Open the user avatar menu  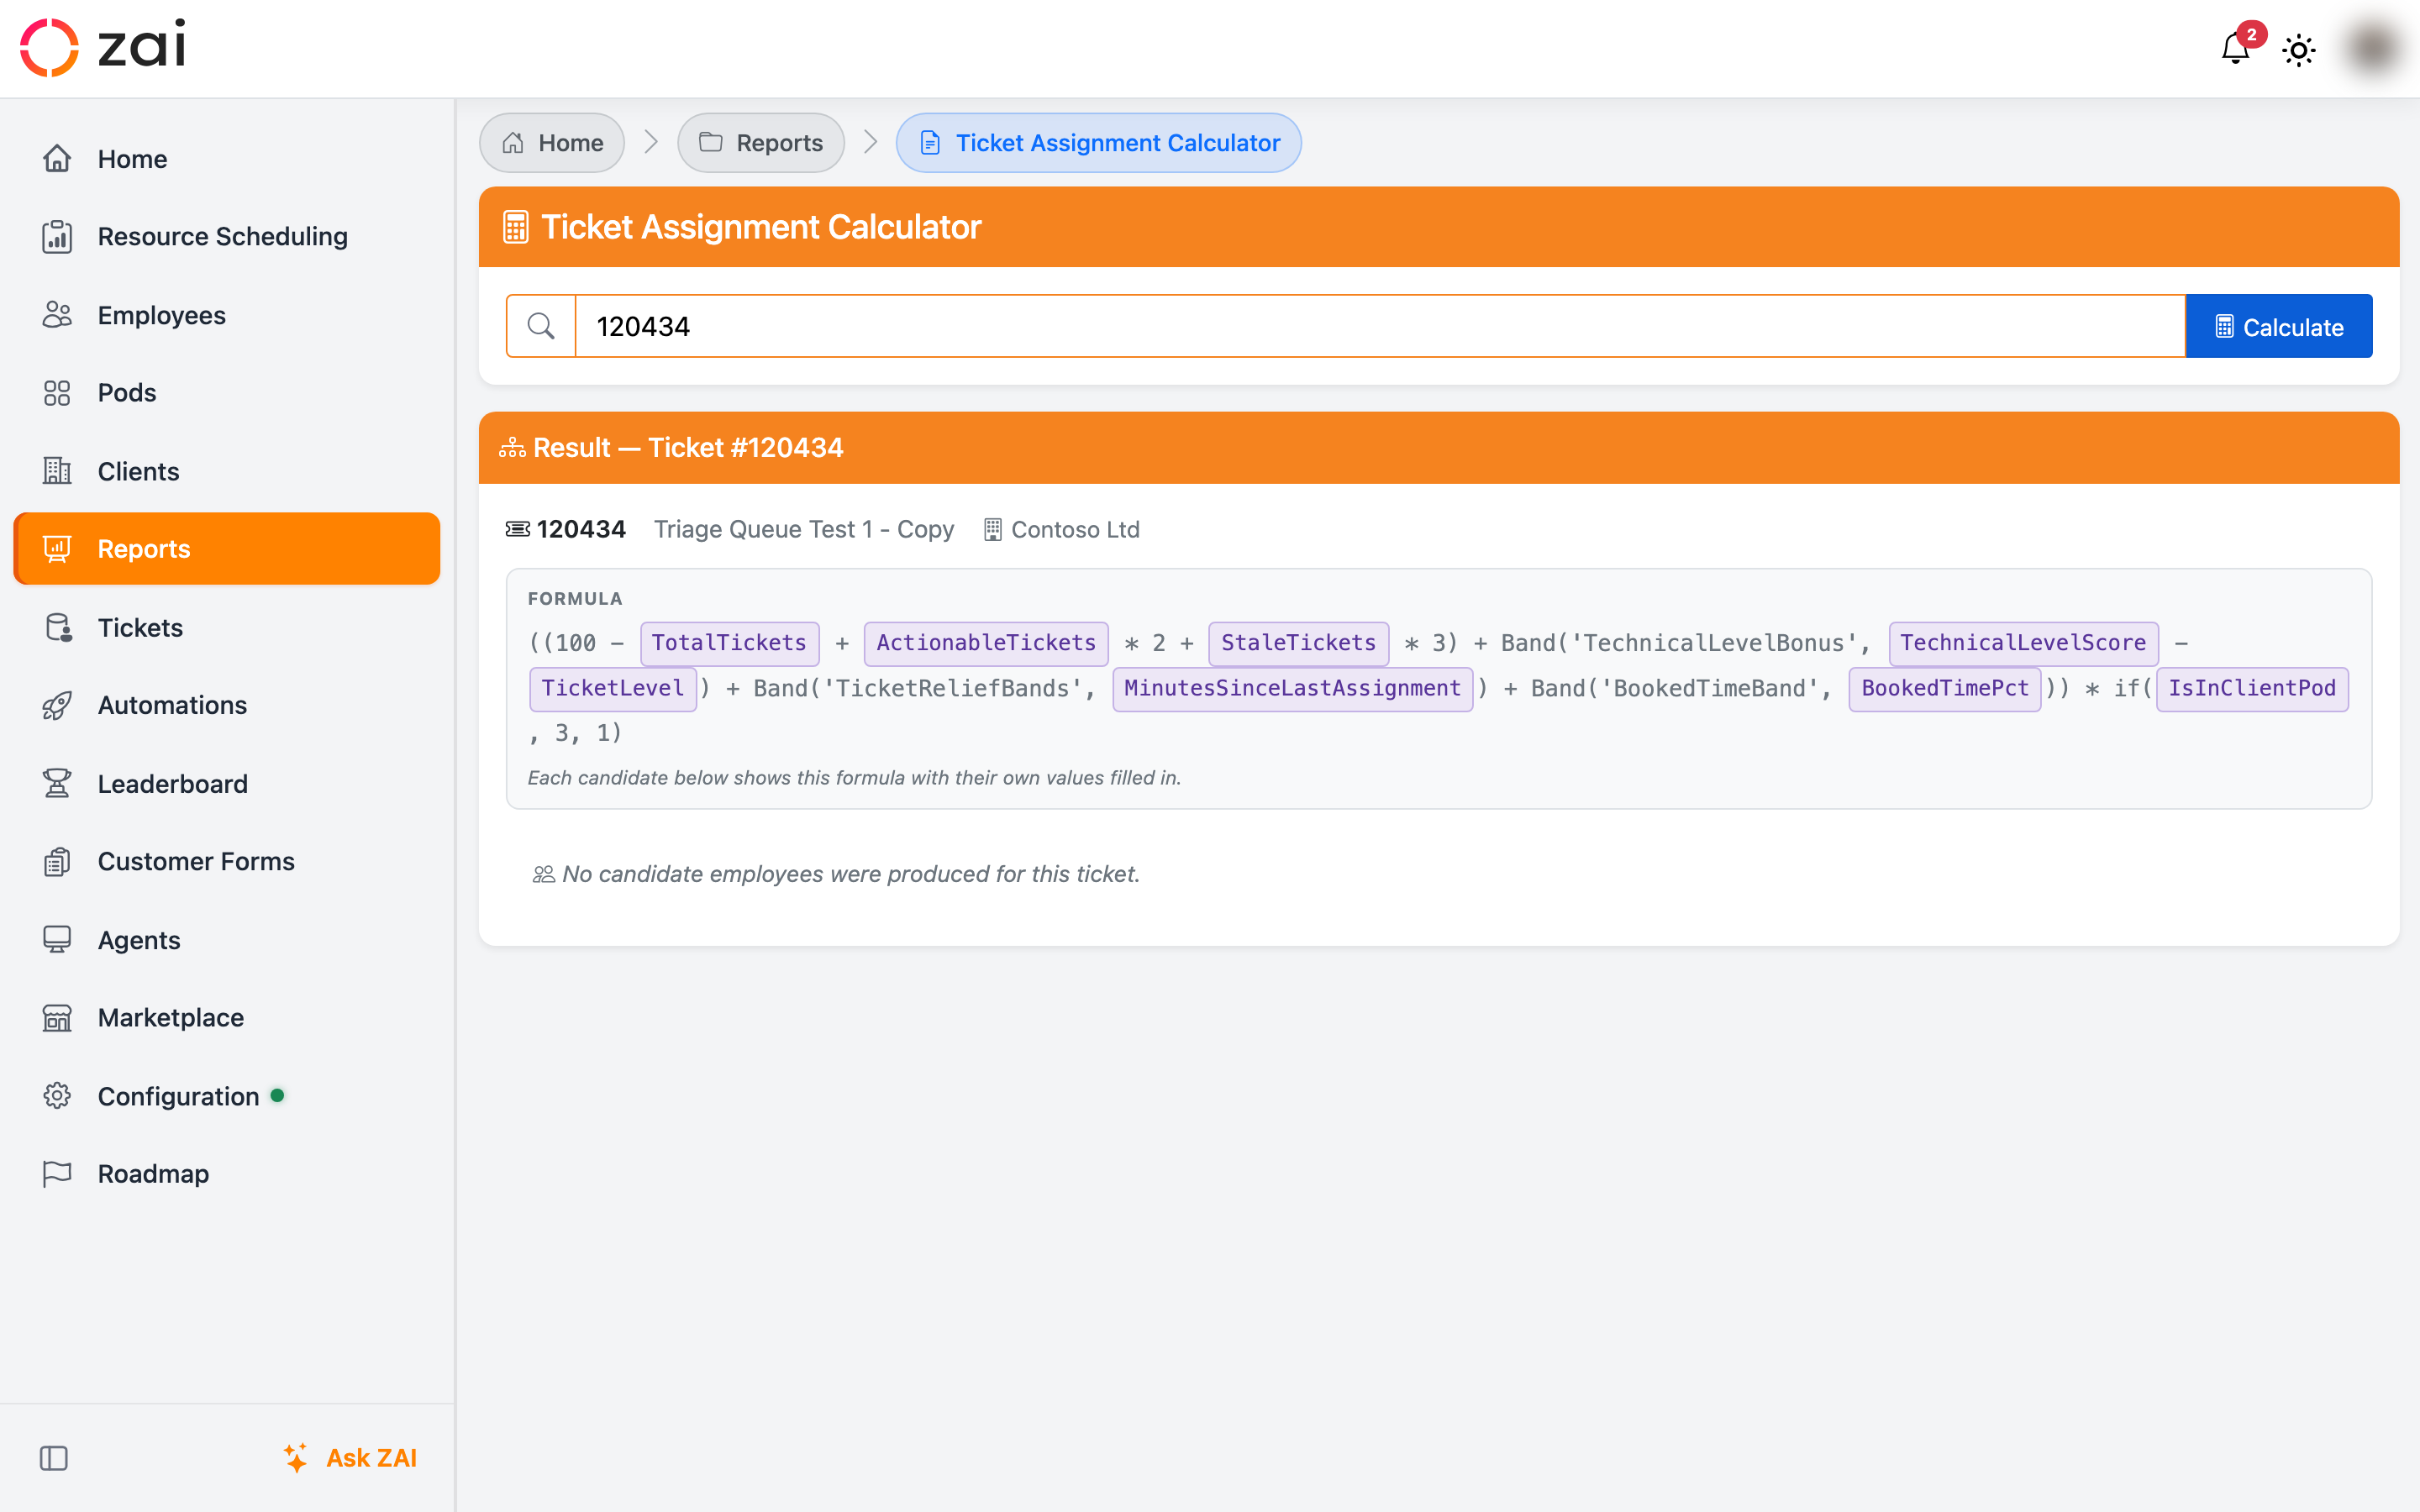tap(2373, 48)
